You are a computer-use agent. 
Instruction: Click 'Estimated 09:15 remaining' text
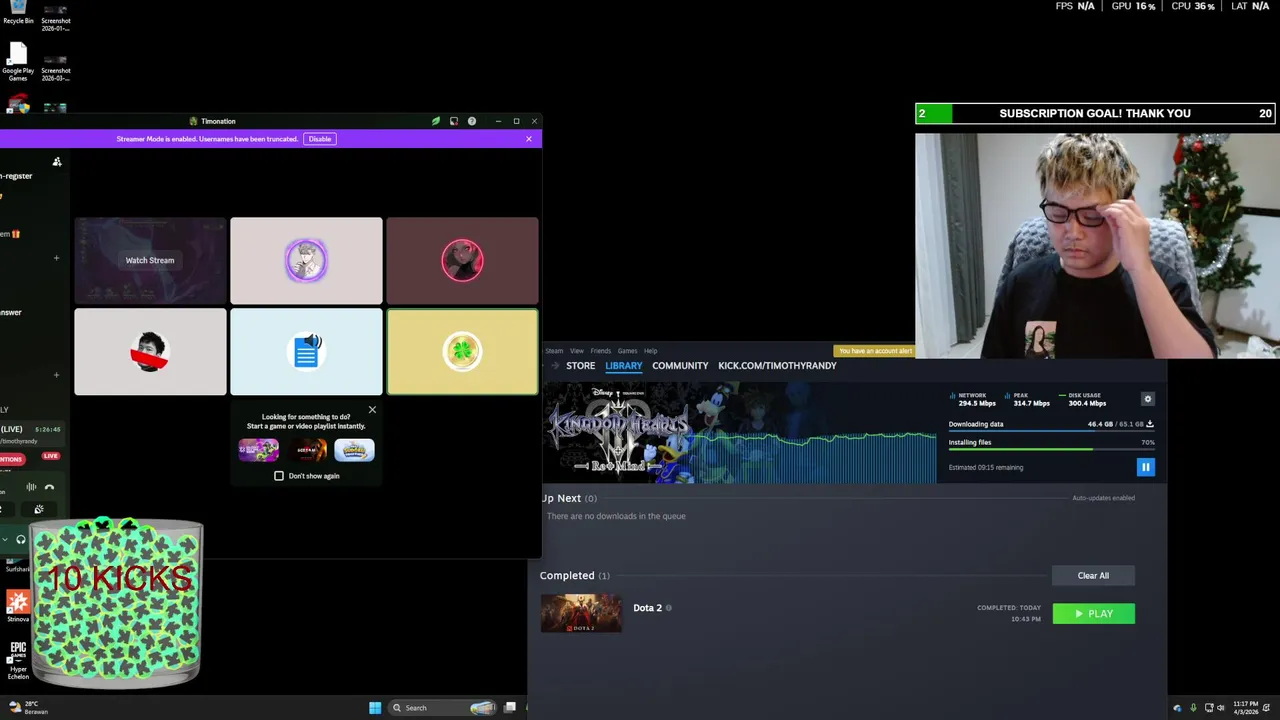pyautogui.click(x=986, y=467)
